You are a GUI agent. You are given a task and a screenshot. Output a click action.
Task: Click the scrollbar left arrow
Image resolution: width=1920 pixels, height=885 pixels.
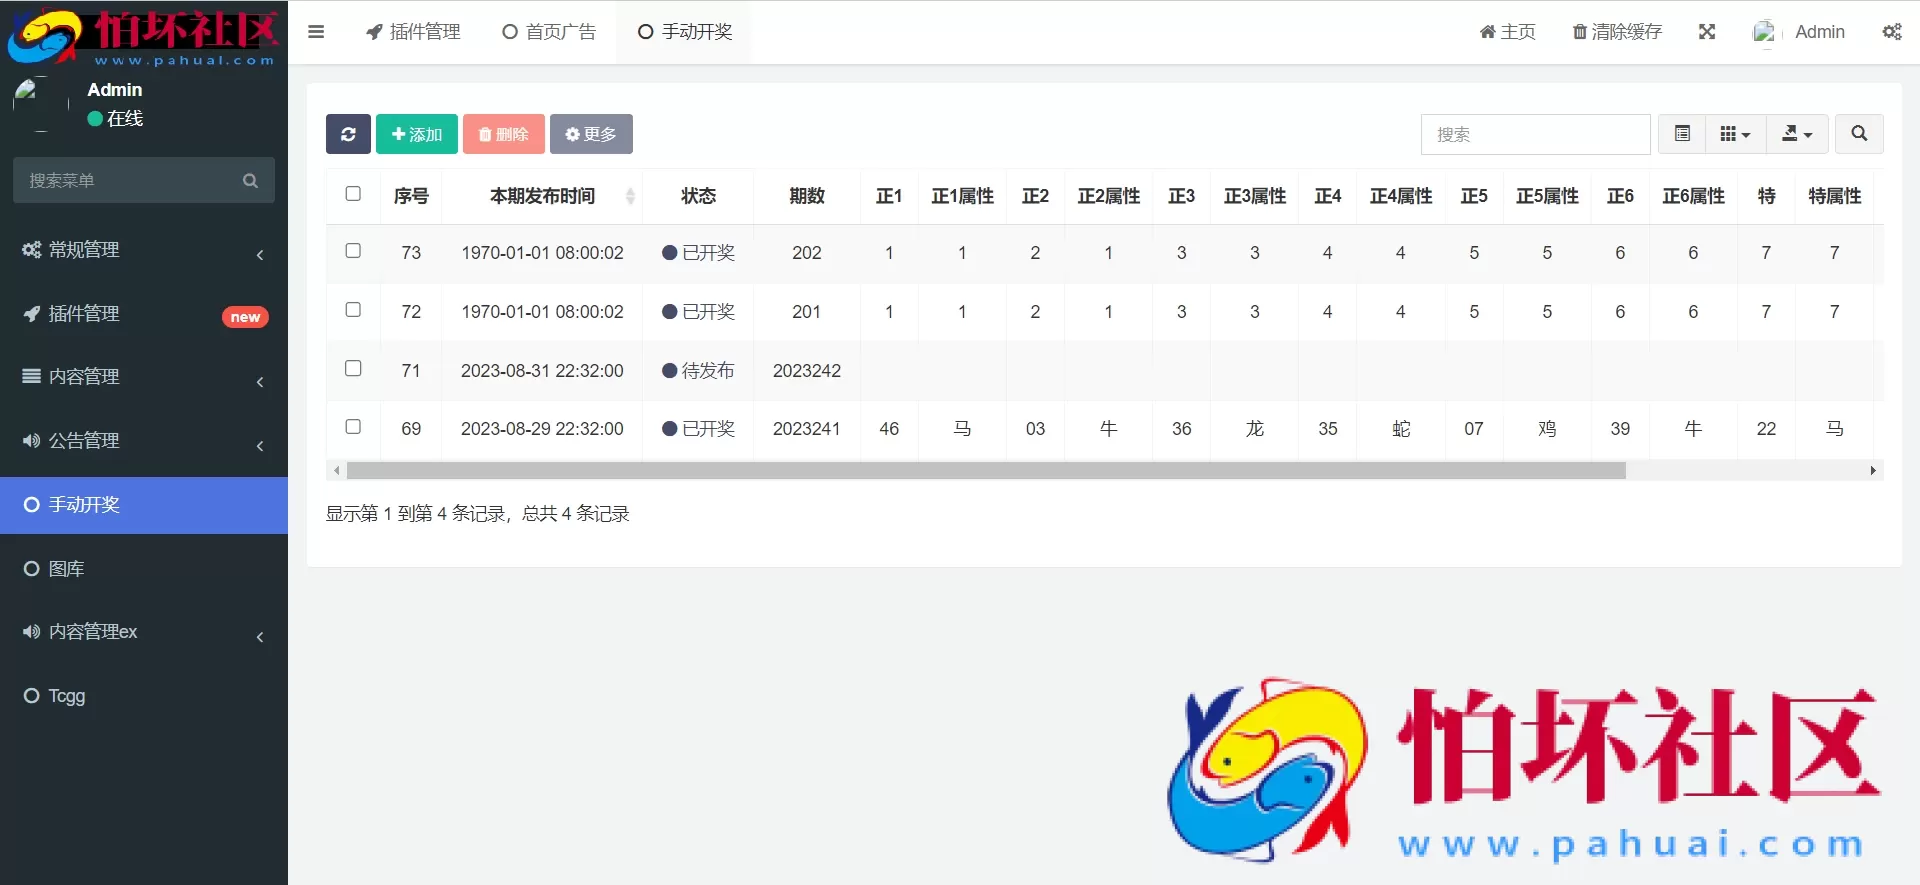(x=337, y=470)
